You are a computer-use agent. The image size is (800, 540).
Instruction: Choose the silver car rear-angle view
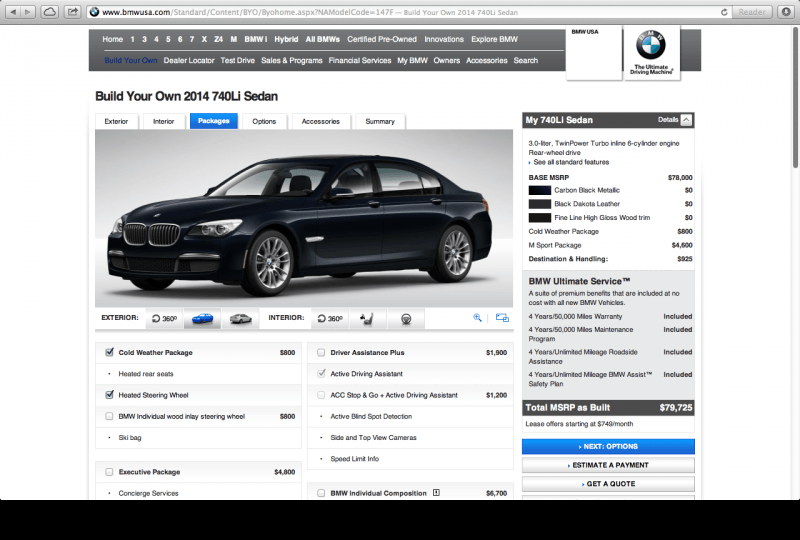240,318
